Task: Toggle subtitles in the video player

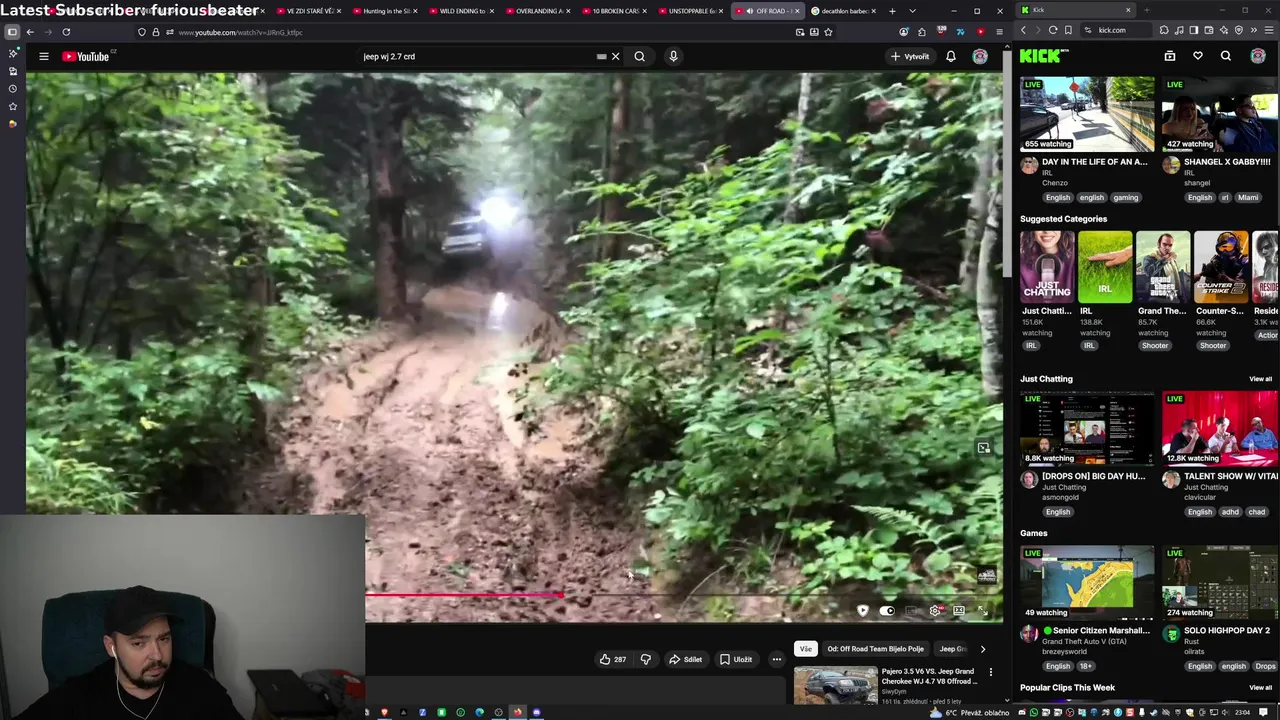Action: (911, 611)
